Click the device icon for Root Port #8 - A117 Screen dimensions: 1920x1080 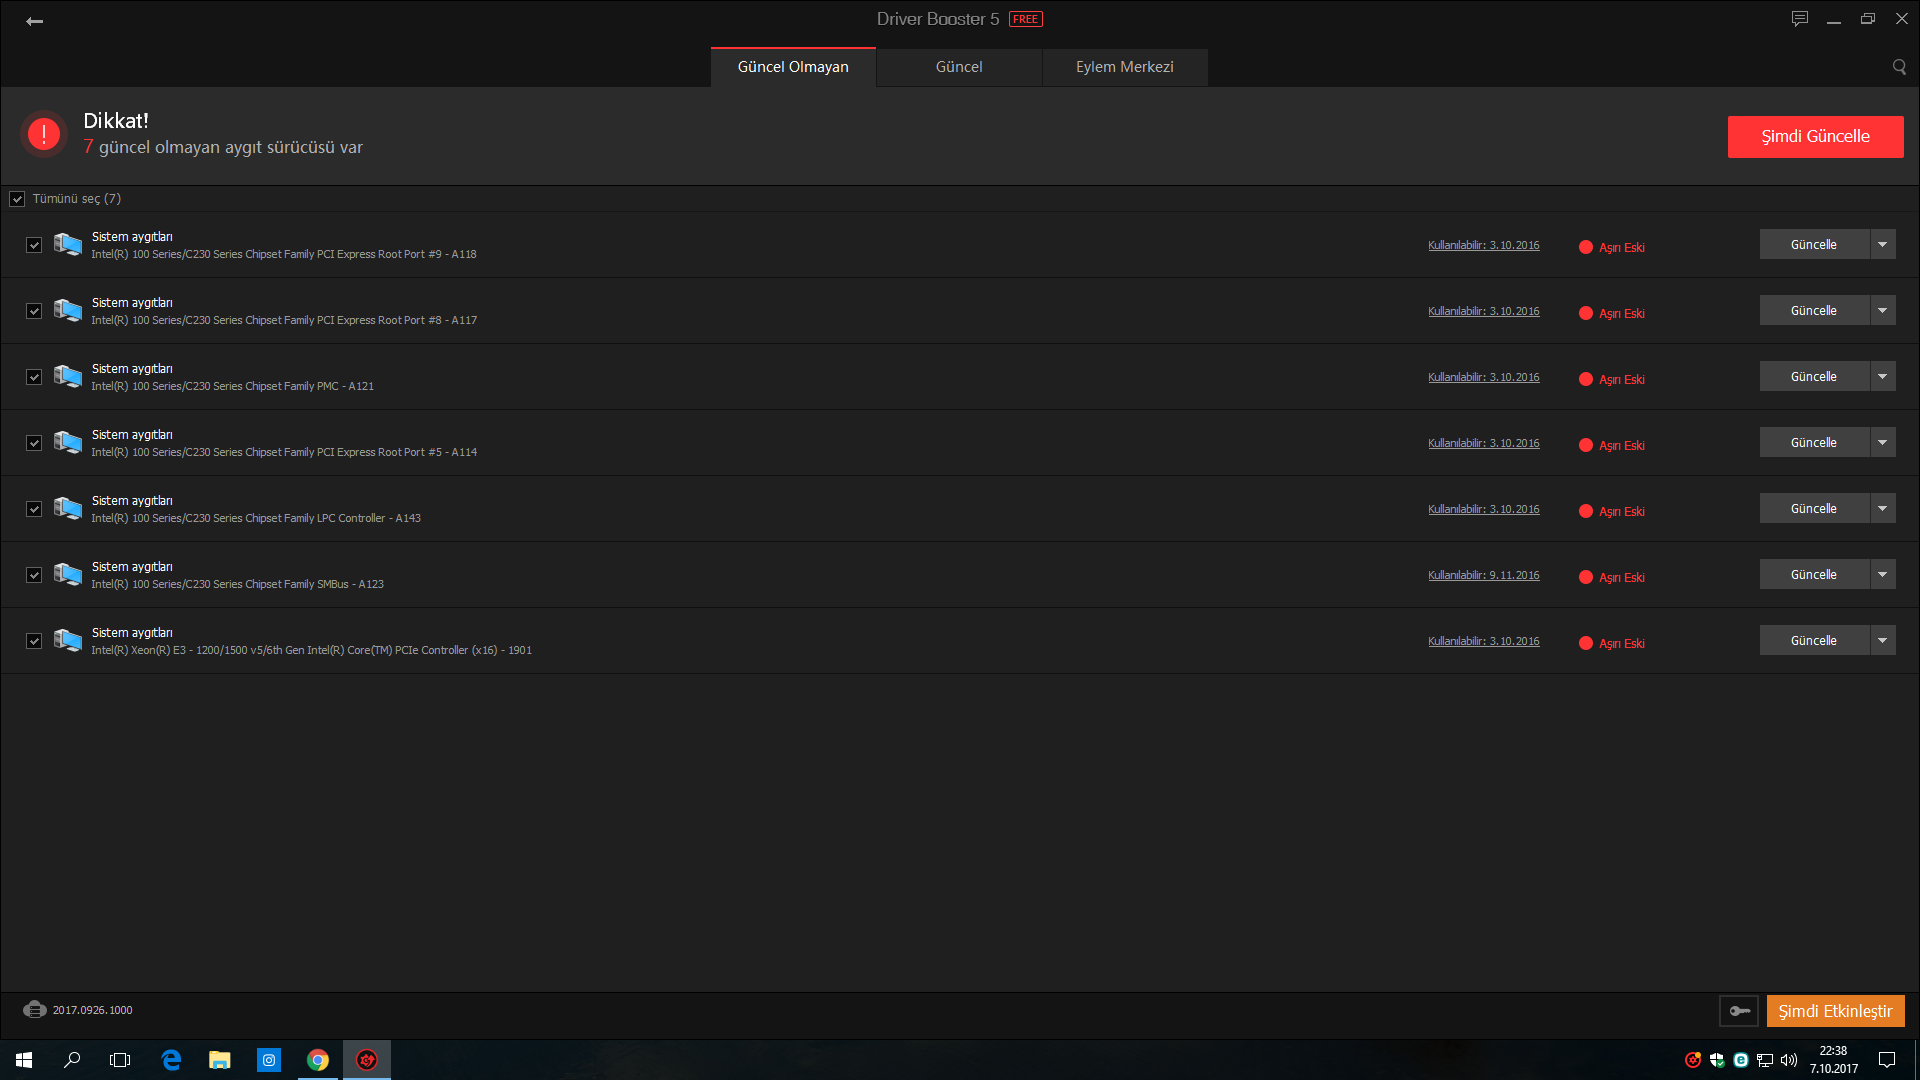pyautogui.click(x=68, y=310)
